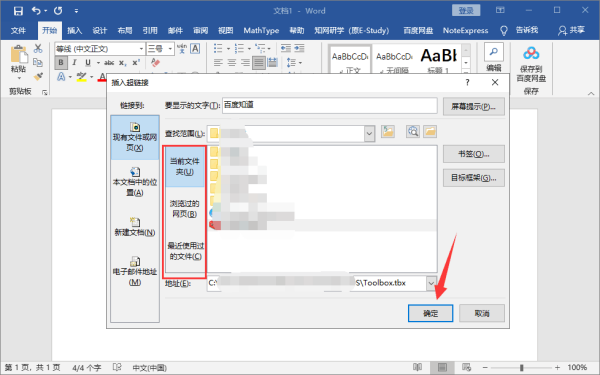This screenshot has width=600, height=375.
Task: Expand the 地址 address dropdown arrow
Action: pos(431,284)
